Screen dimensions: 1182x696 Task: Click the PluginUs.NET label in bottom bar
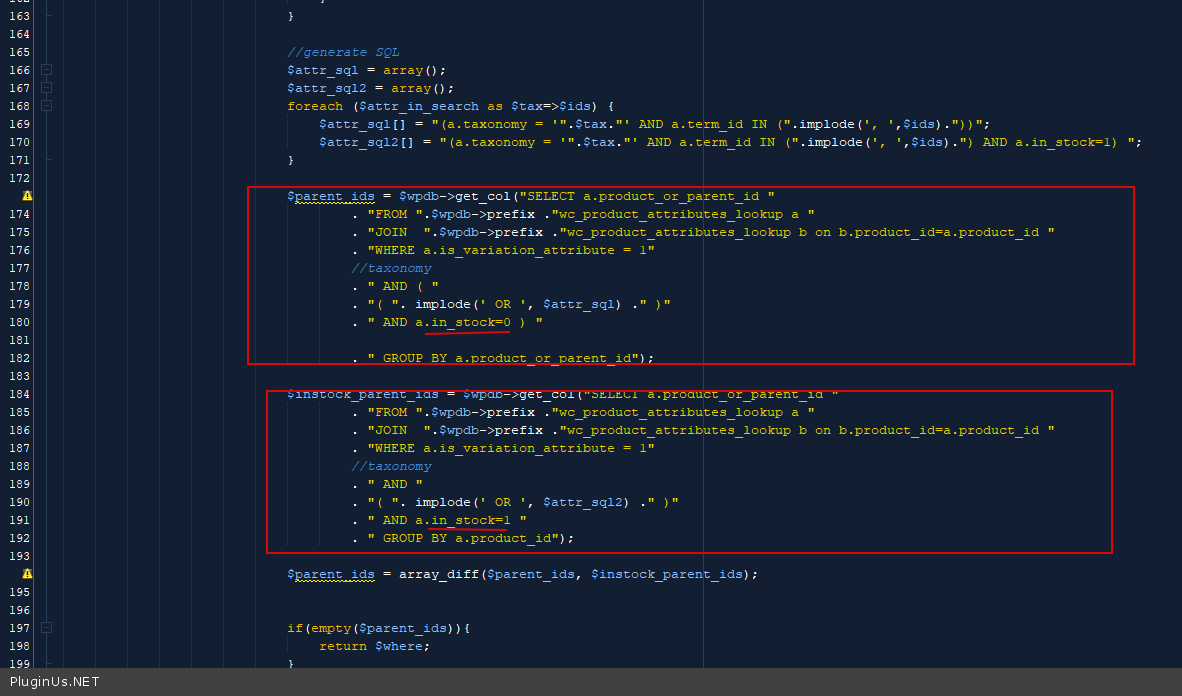(54, 682)
